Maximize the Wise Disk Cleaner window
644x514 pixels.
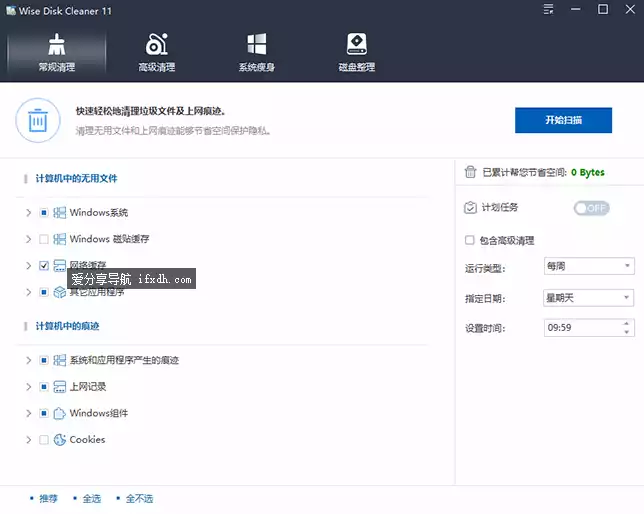tap(603, 9)
